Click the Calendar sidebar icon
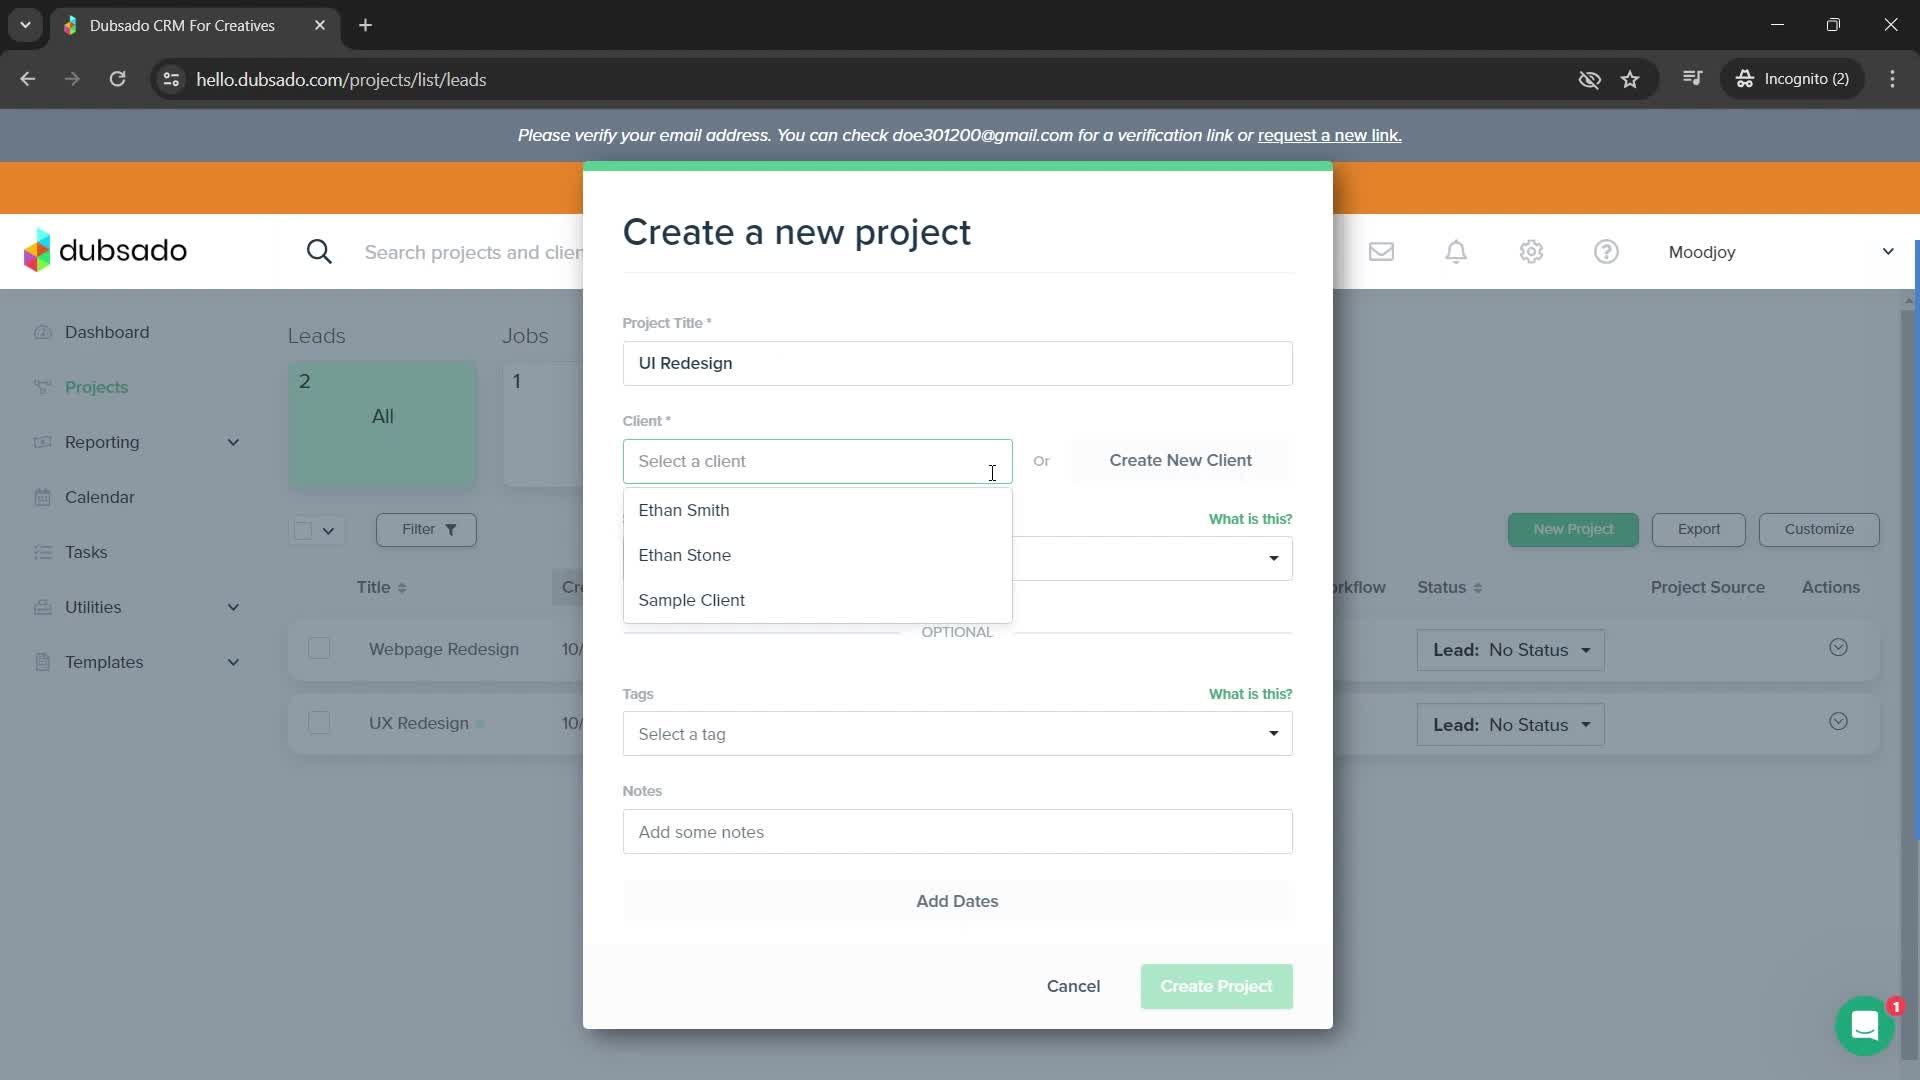This screenshot has height=1080, width=1920. tap(42, 497)
